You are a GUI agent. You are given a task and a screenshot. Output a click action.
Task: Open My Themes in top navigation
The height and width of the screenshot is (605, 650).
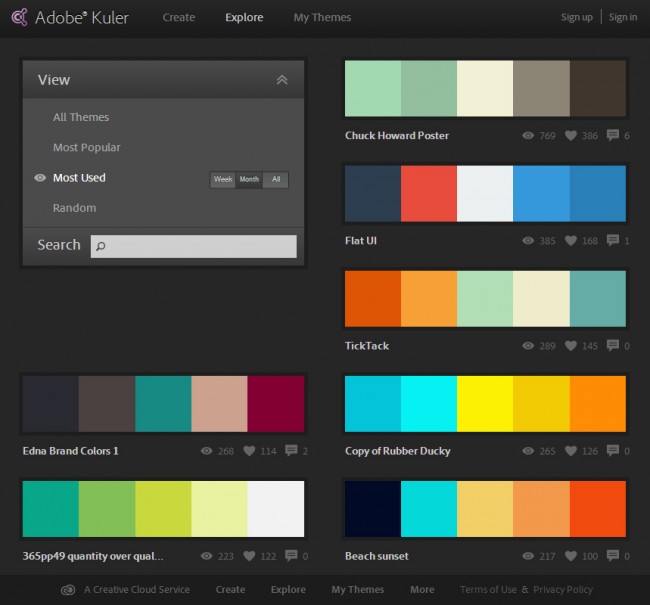[322, 17]
